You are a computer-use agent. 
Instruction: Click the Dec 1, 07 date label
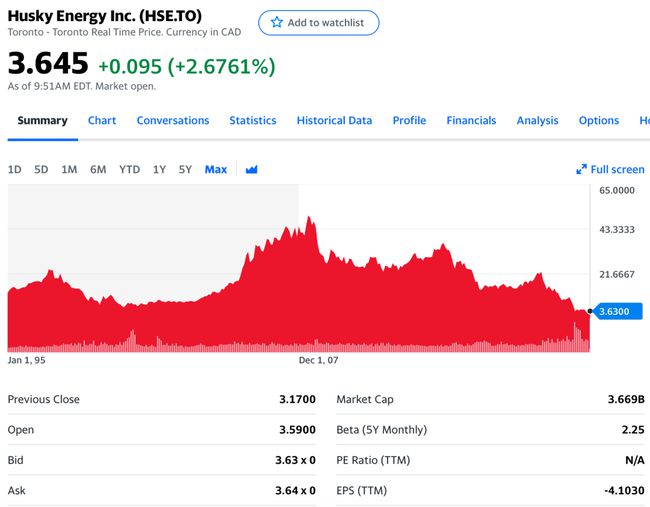318,360
